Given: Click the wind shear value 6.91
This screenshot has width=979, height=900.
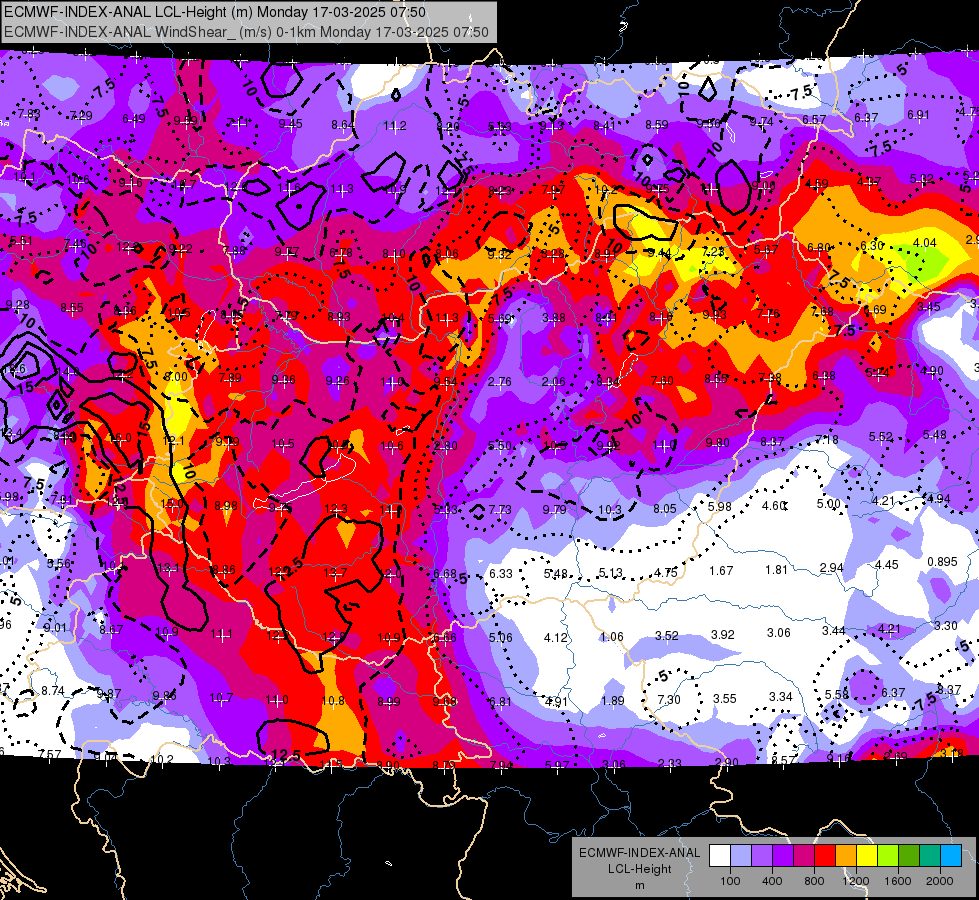Looking at the screenshot, I should coord(918,115).
